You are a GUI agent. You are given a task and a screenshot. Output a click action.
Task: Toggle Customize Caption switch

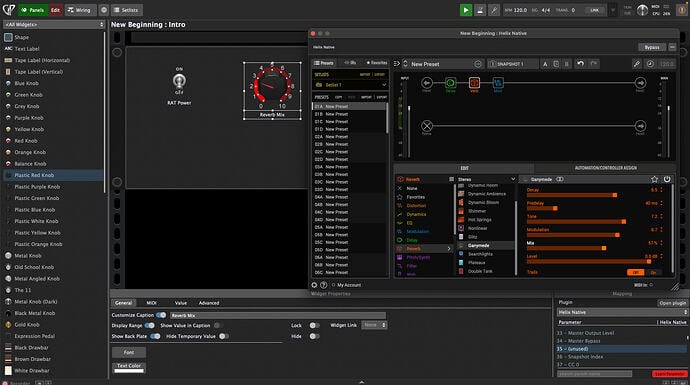(x=161, y=315)
